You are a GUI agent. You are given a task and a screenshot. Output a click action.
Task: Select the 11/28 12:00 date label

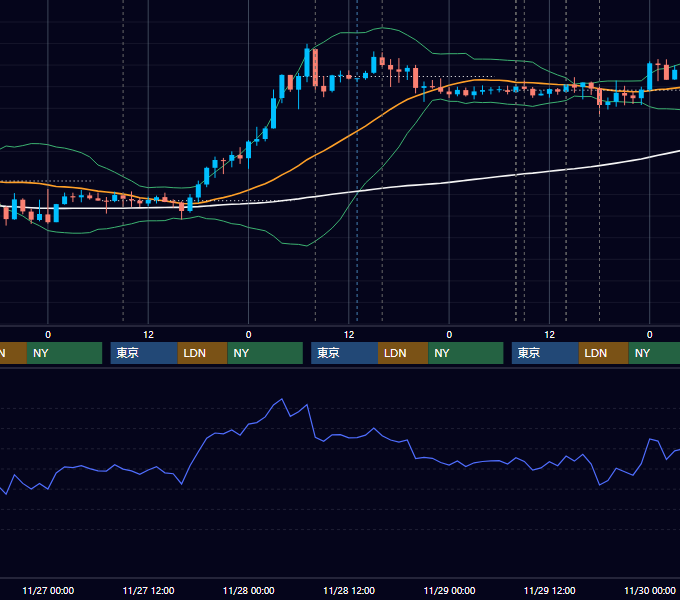click(x=349, y=590)
